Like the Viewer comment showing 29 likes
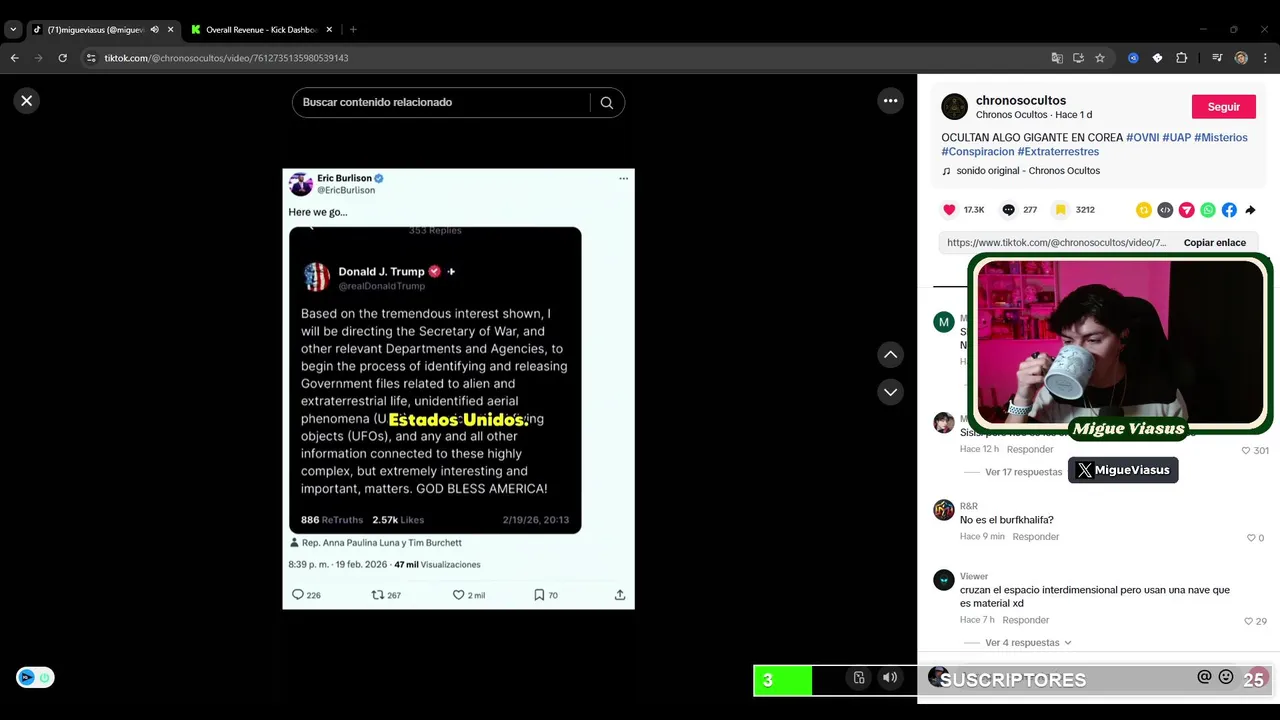 [1248, 621]
